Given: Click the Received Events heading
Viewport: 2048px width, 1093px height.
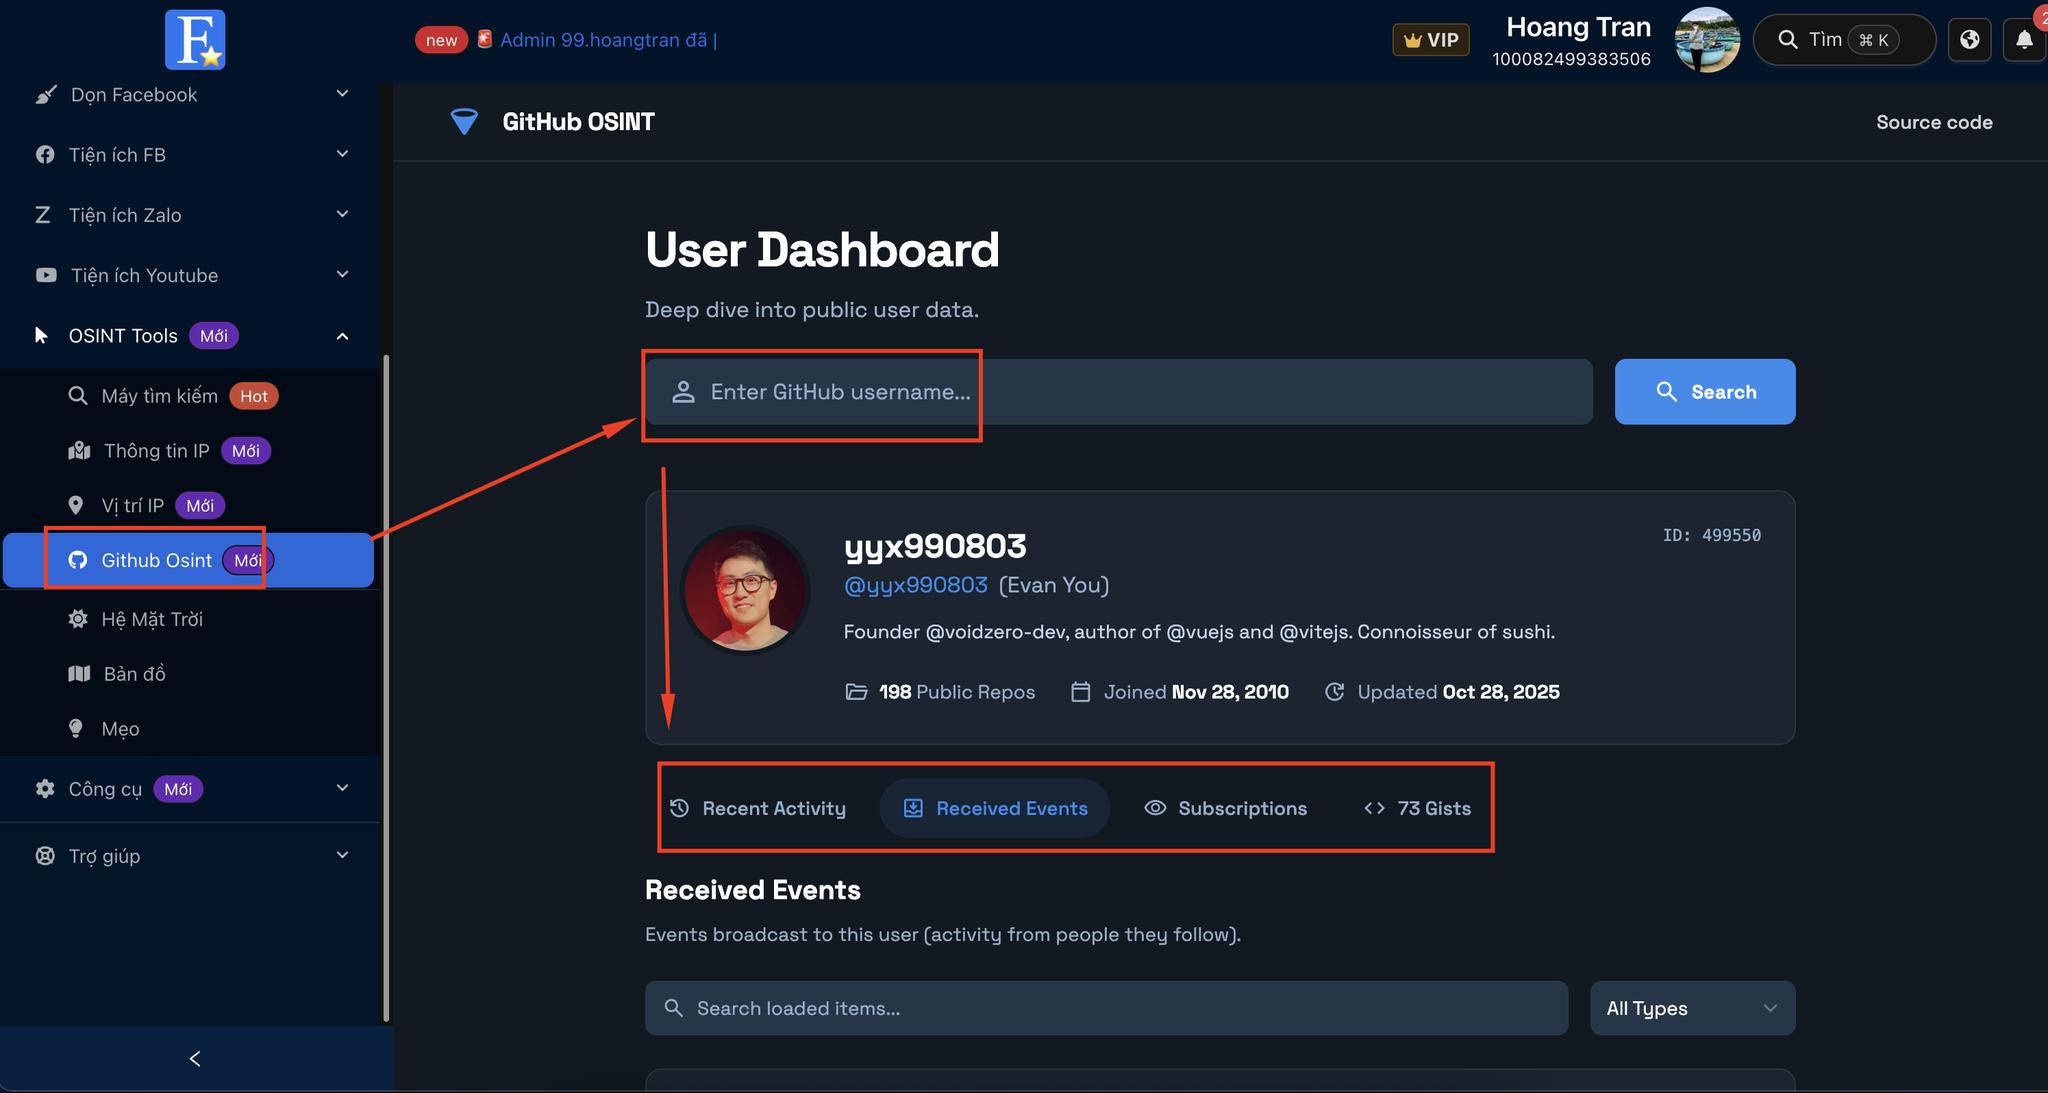Looking at the screenshot, I should [753, 890].
